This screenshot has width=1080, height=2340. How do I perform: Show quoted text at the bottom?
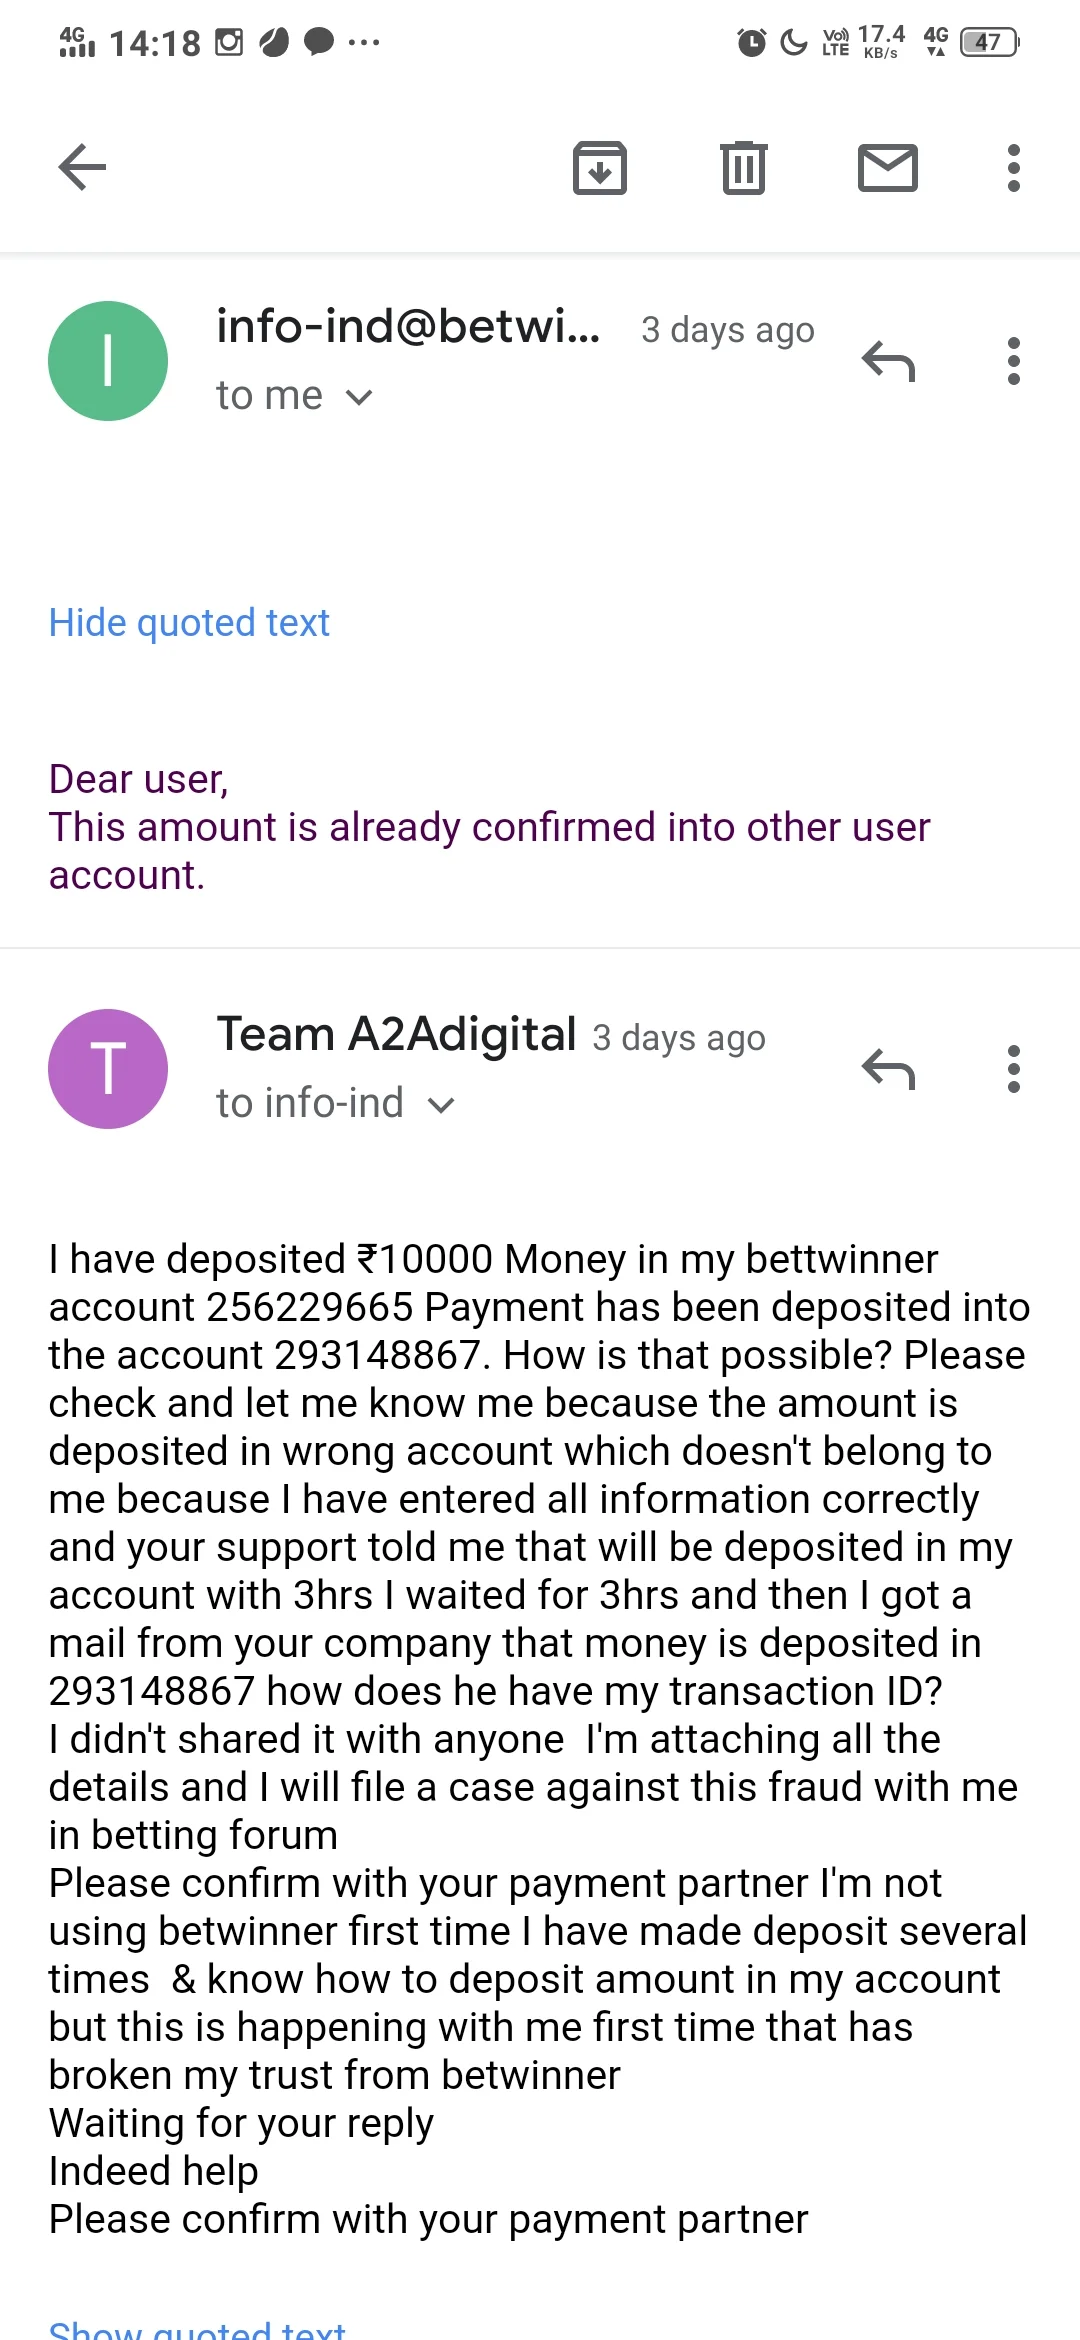coord(197,2328)
